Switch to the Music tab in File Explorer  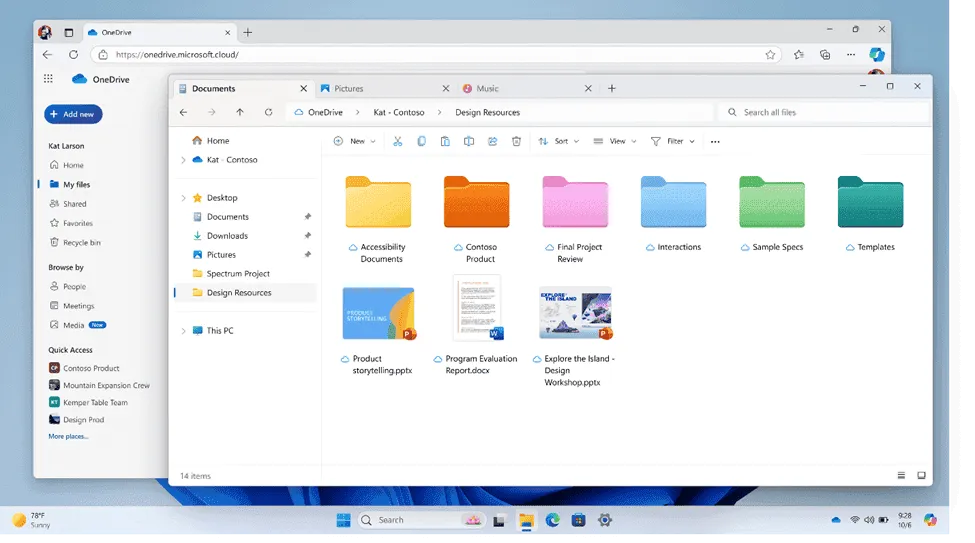coord(528,88)
